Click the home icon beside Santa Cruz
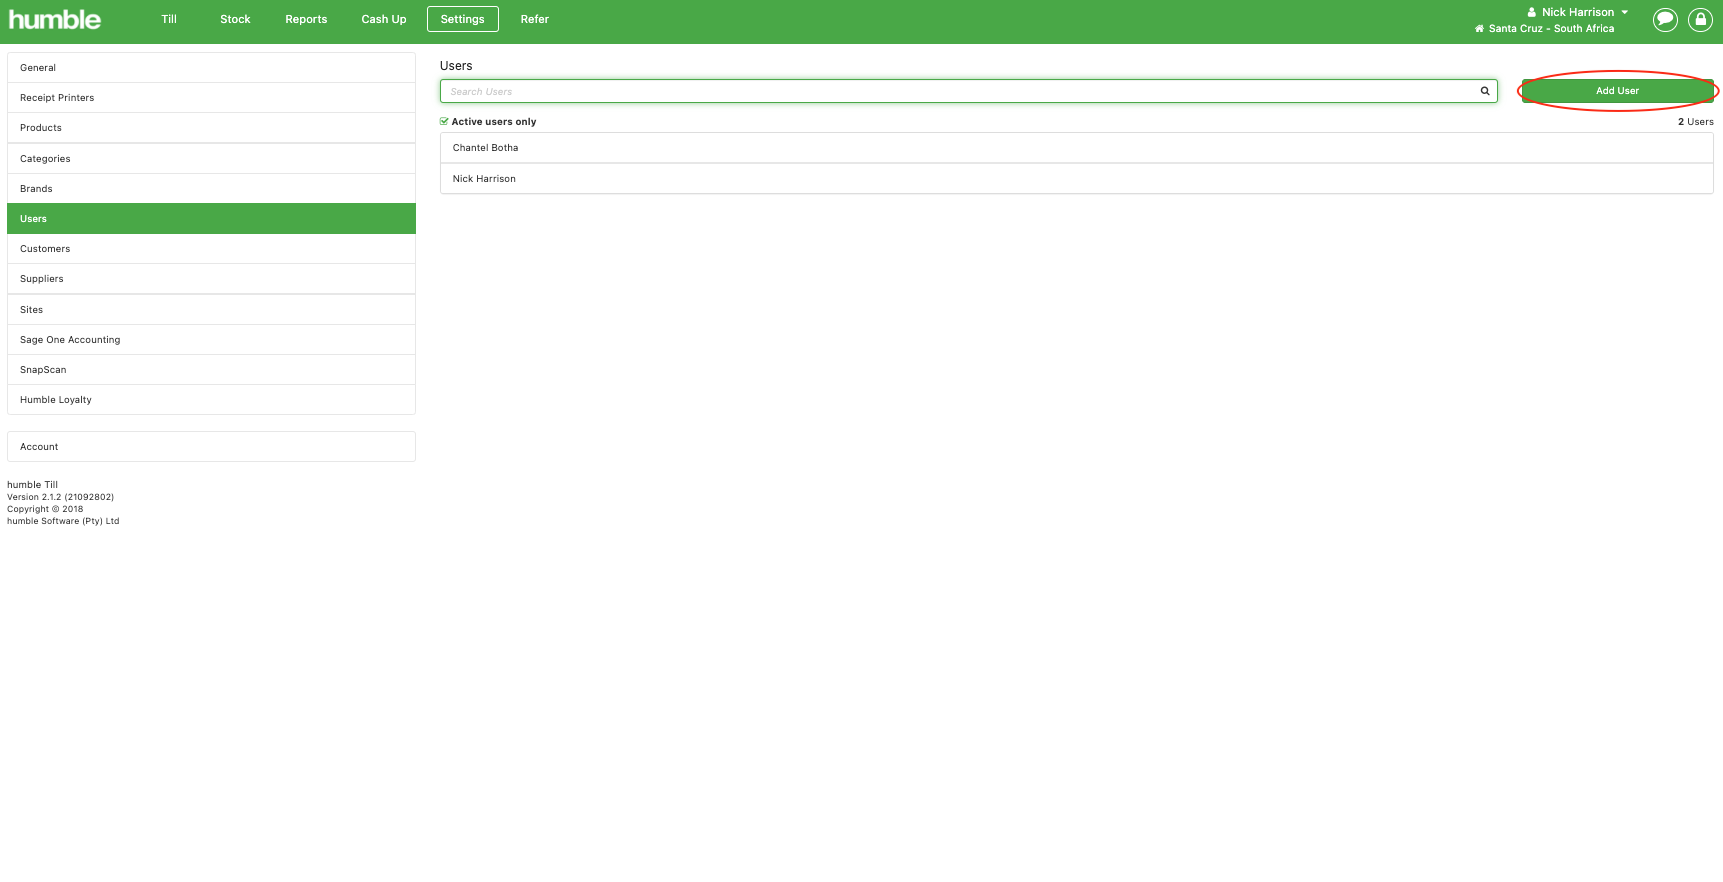The image size is (1723, 882). [x=1479, y=29]
